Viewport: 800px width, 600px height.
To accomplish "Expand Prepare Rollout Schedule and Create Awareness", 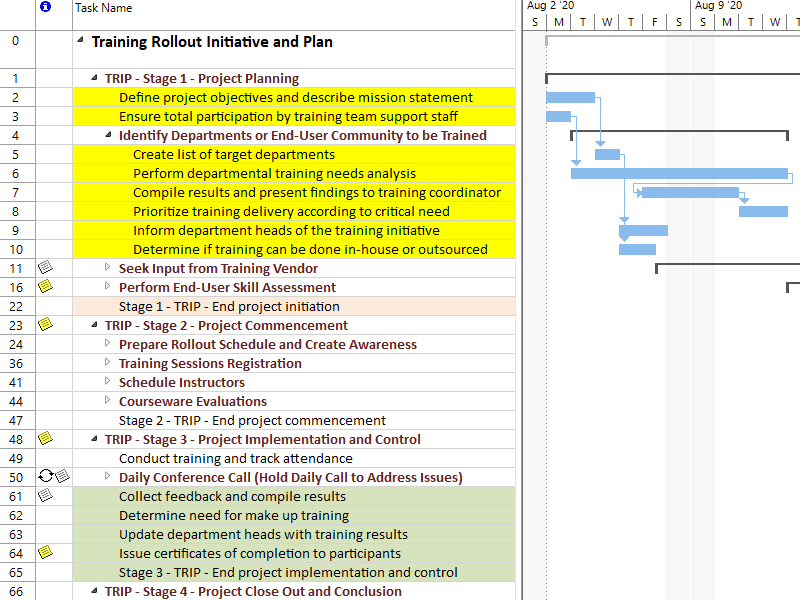I will point(107,344).
